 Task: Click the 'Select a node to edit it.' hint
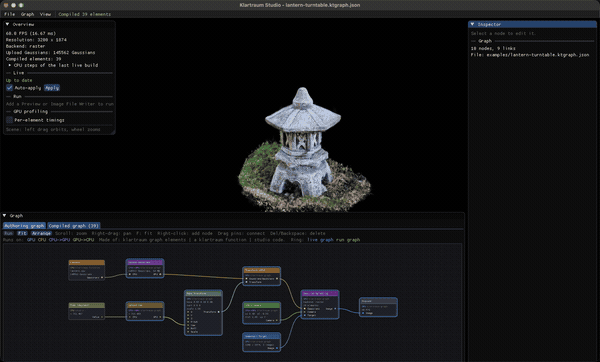[x=503, y=34]
